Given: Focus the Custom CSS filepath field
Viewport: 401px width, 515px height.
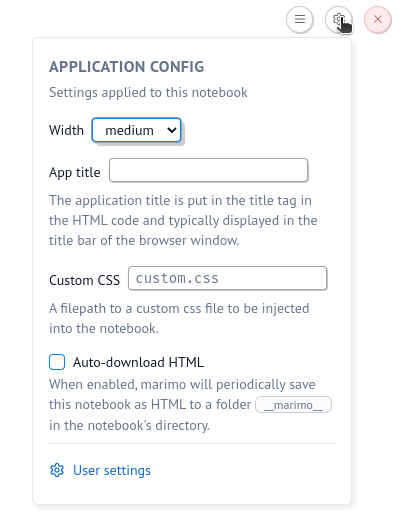Looking at the screenshot, I should point(227,278).
